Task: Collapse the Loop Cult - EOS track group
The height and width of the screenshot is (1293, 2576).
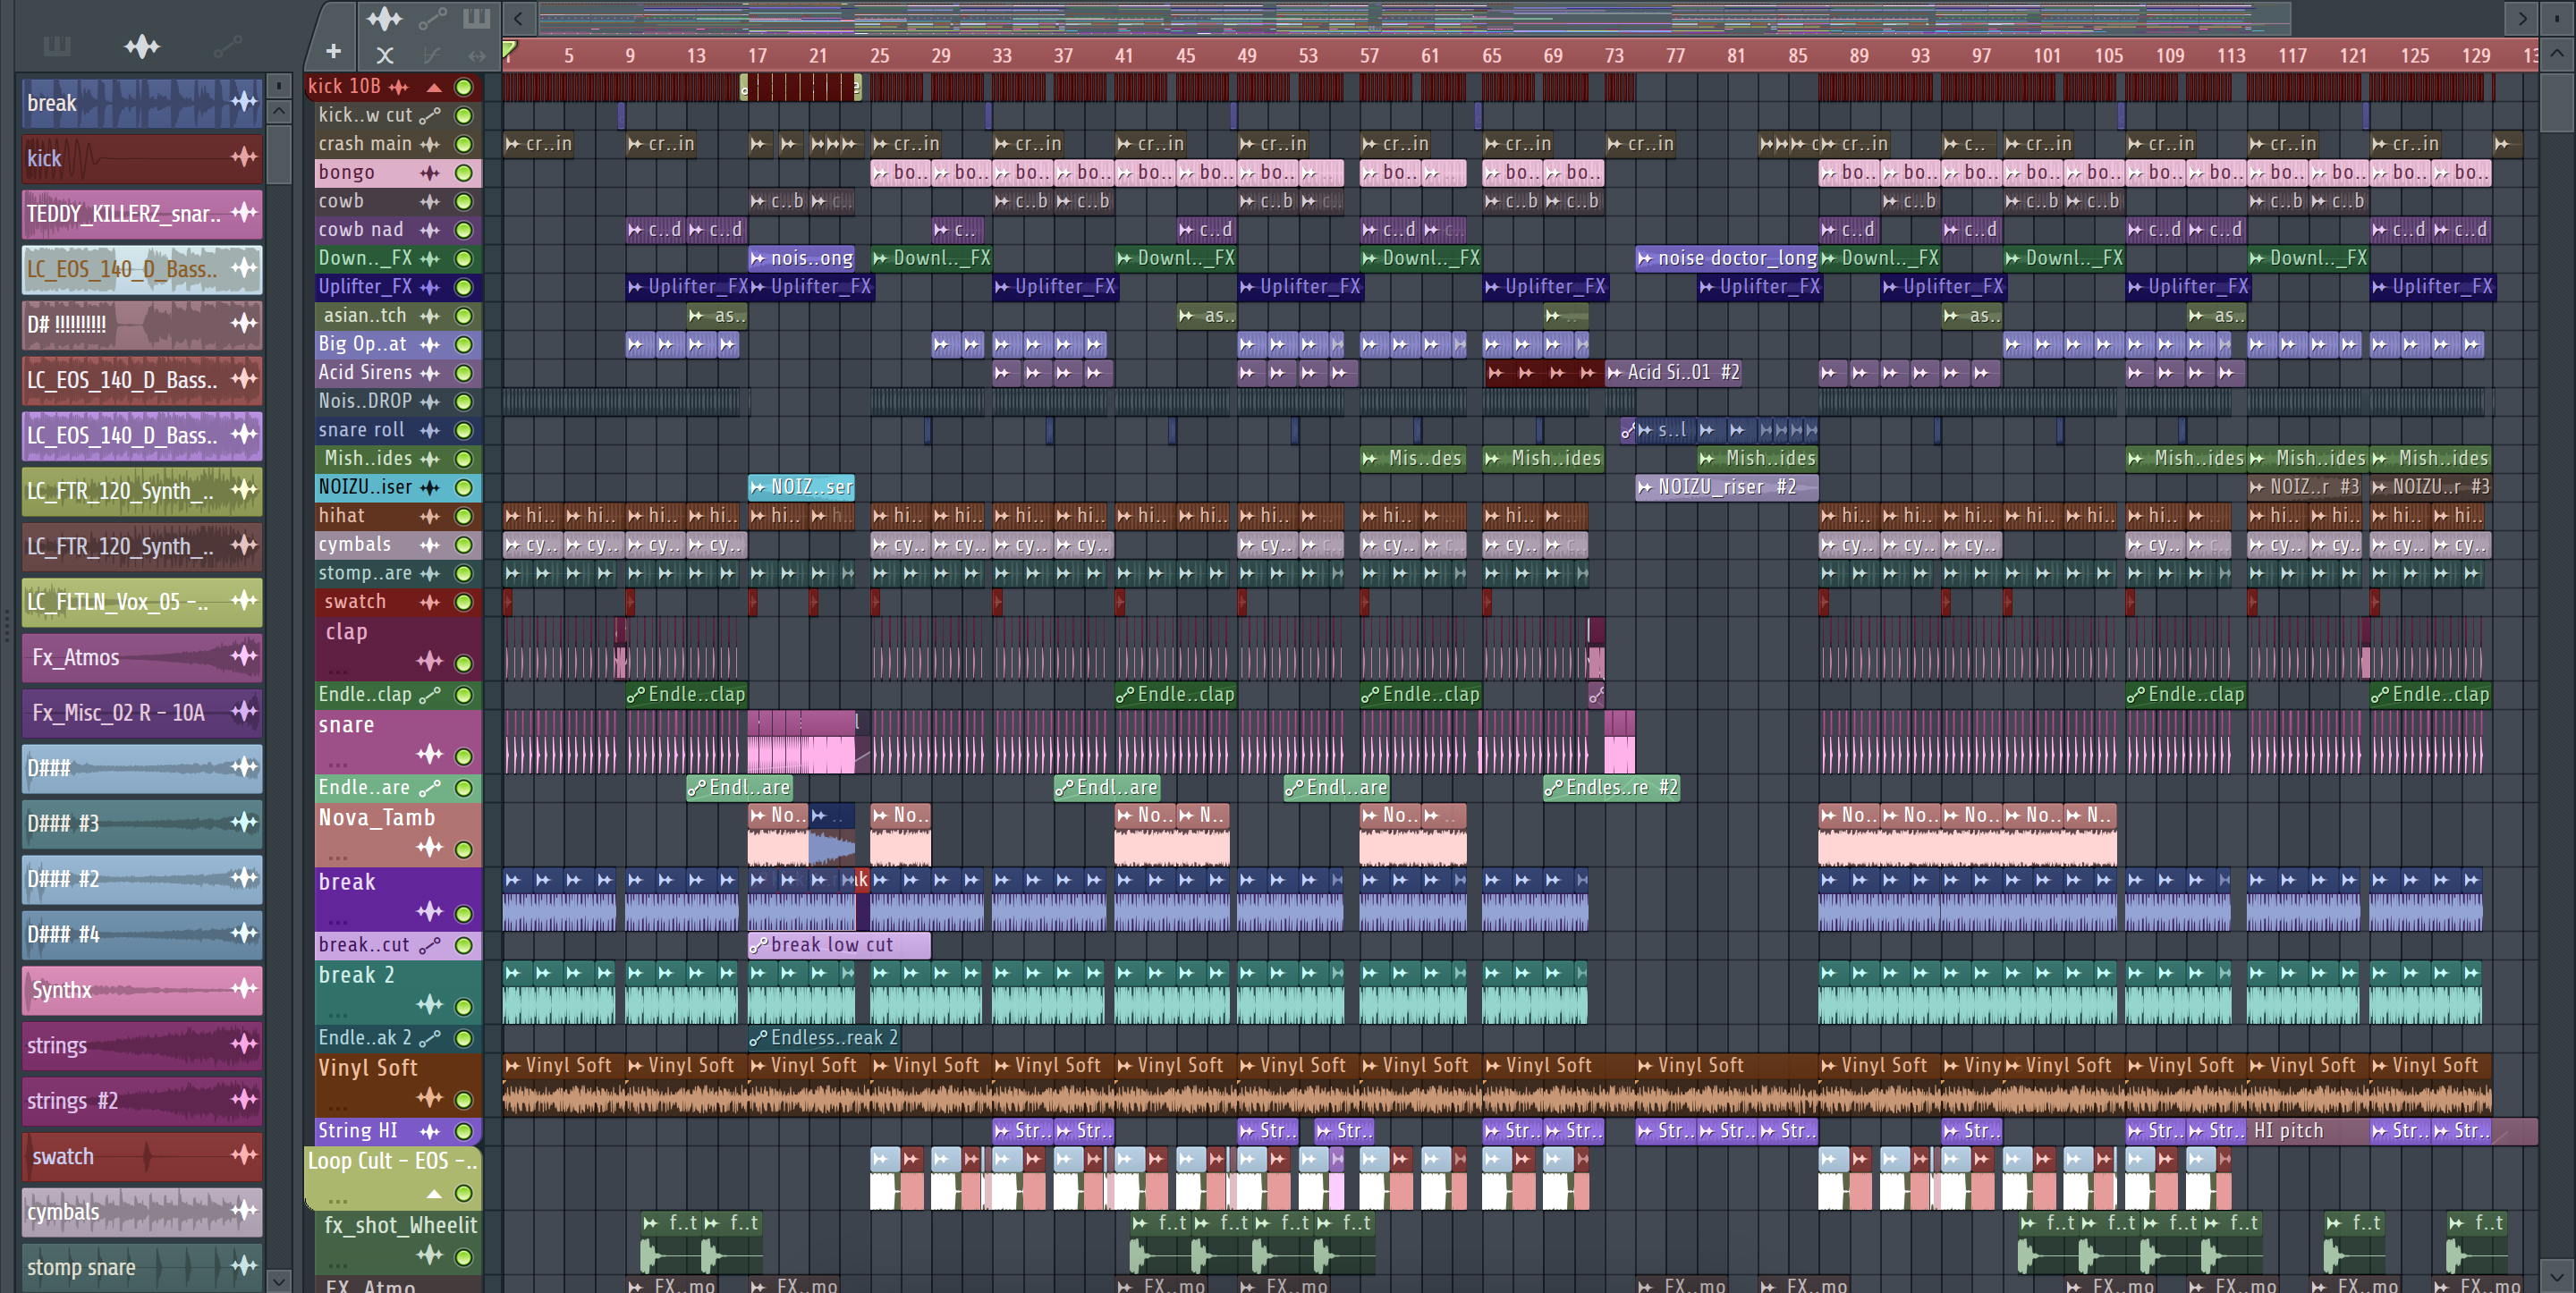Action: (x=434, y=1194)
